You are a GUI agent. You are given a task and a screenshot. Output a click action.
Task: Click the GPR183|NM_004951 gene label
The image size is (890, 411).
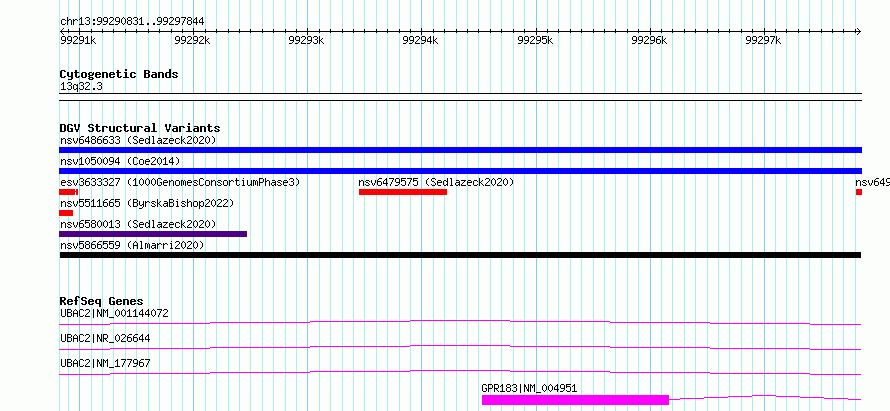(x=529, y=388)
